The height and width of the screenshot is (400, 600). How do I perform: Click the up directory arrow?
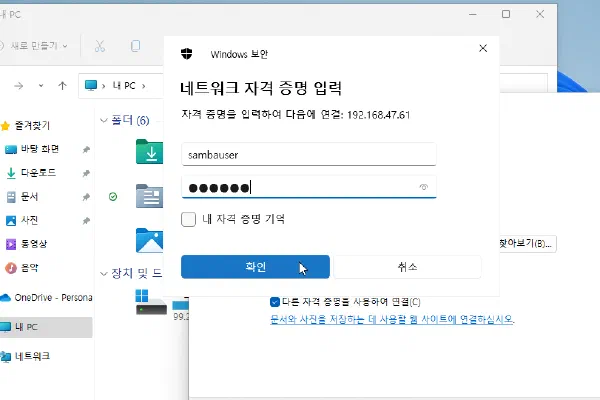tap(62, 86)
